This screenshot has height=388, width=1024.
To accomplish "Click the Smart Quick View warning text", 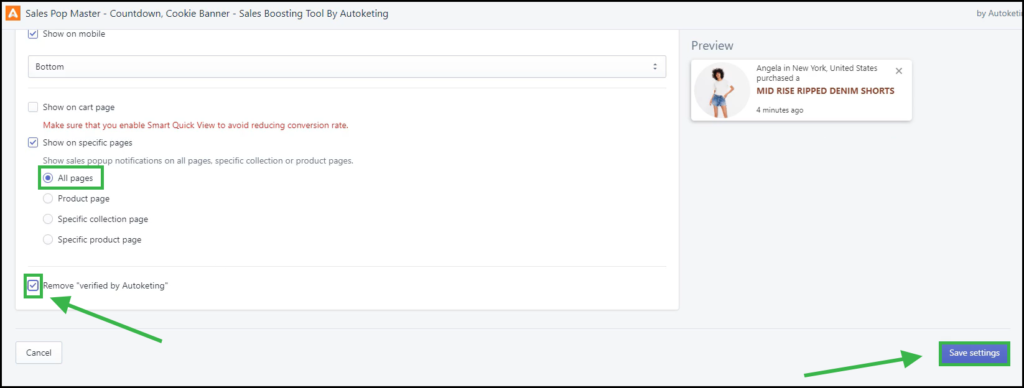I will (x=195, y=125).
